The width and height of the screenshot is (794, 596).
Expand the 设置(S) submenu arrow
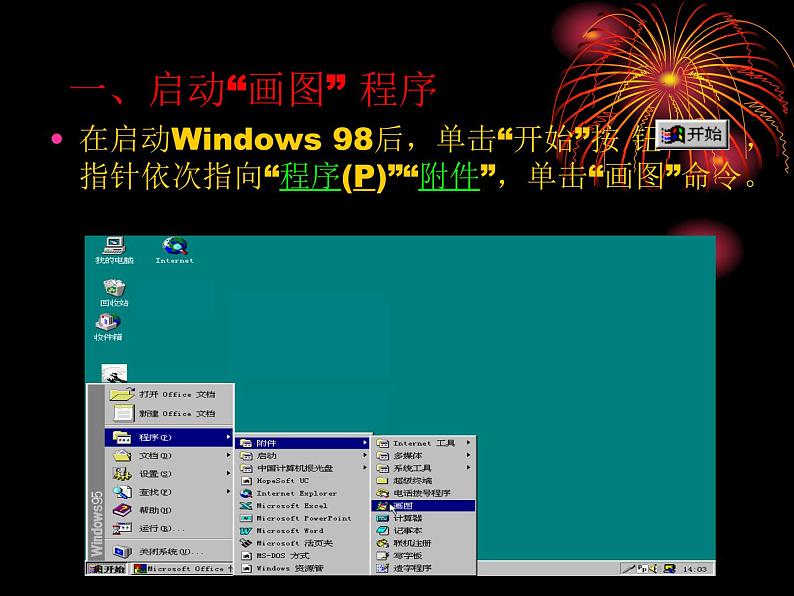pyautogui.click(x=228, y=473)
